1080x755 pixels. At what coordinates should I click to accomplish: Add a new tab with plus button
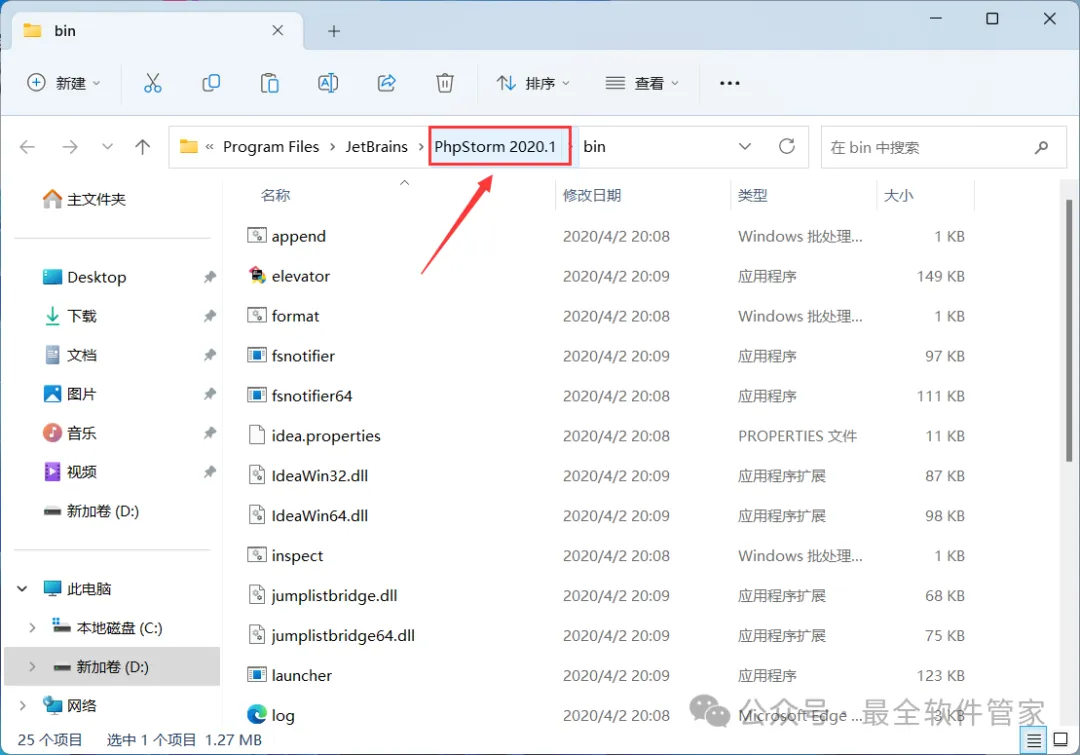[334, 31]
